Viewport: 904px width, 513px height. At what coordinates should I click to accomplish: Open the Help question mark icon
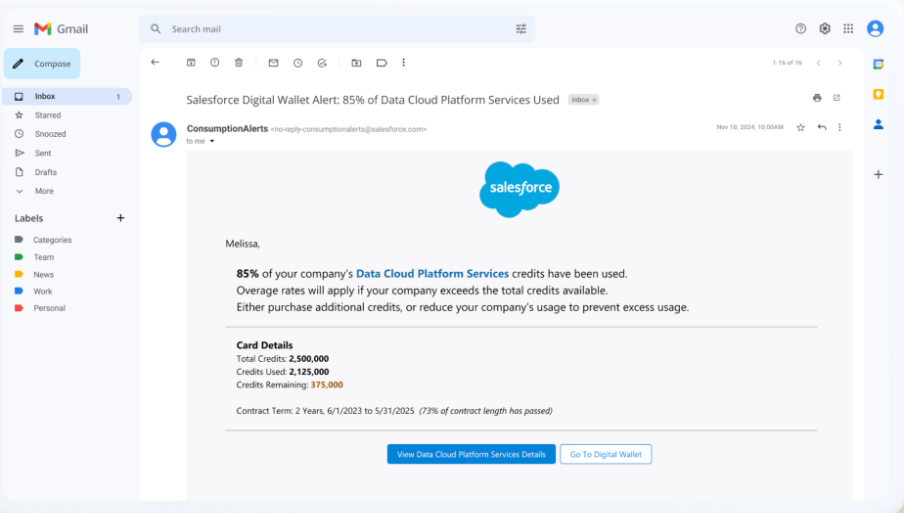800,28
